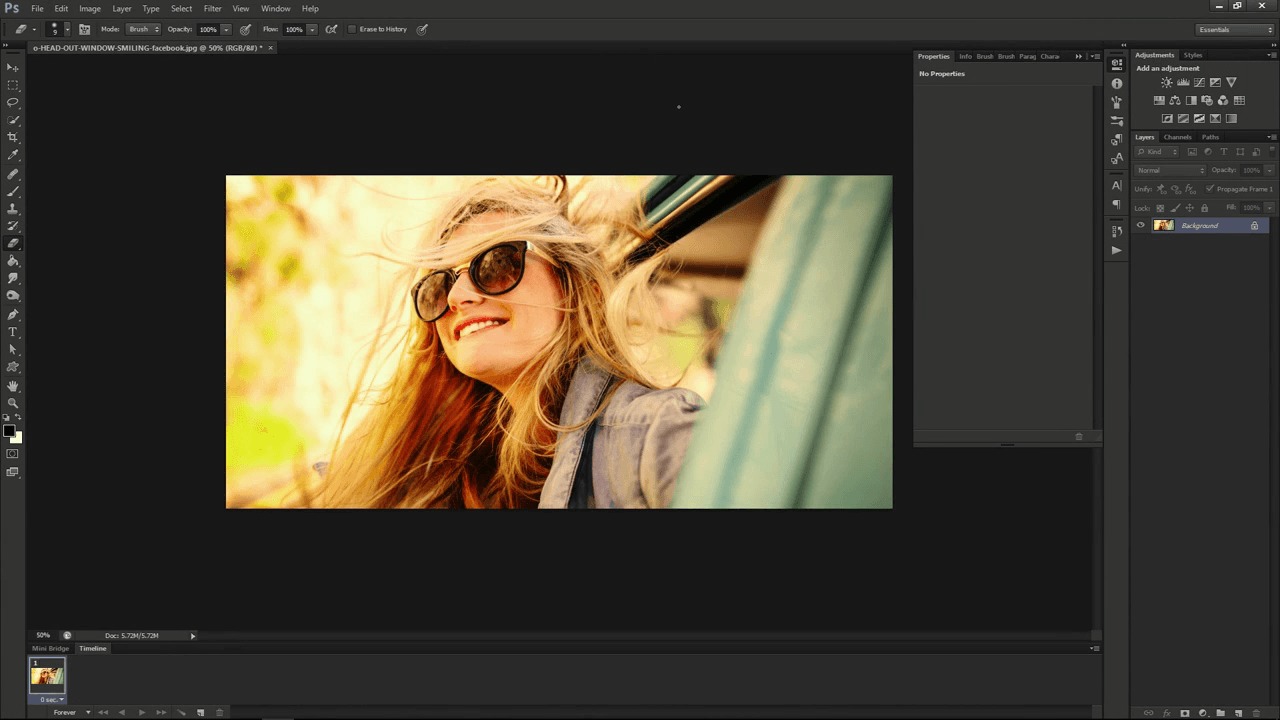Switch to the Mini Bridge tab
Screen dimensions: 1280x720
(x=51, y=649)
